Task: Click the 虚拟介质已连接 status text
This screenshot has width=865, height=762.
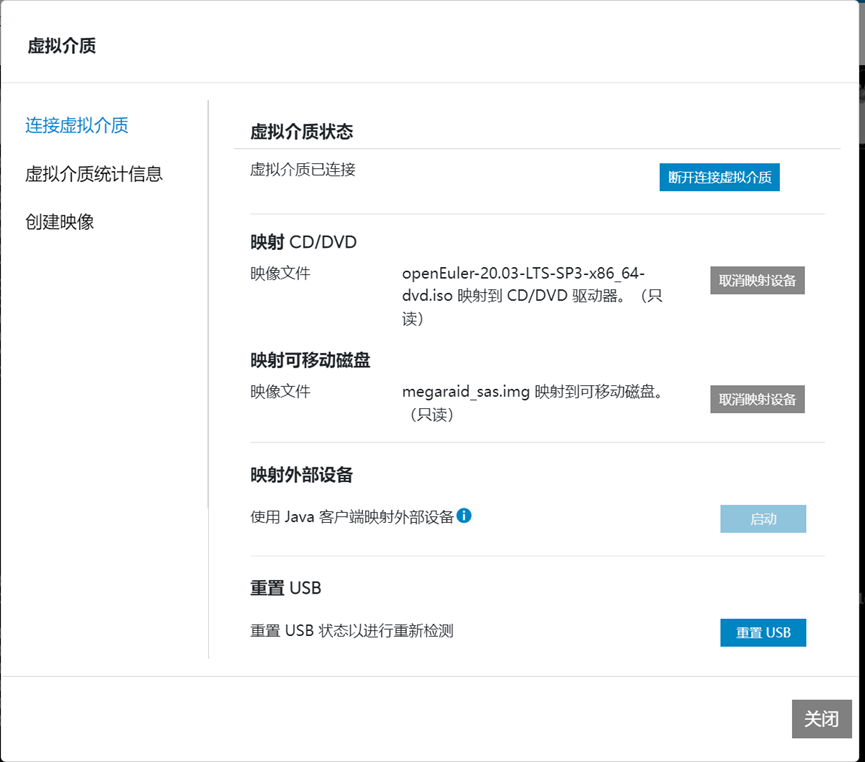Action: pyautogui.click(x=303, y=170)
